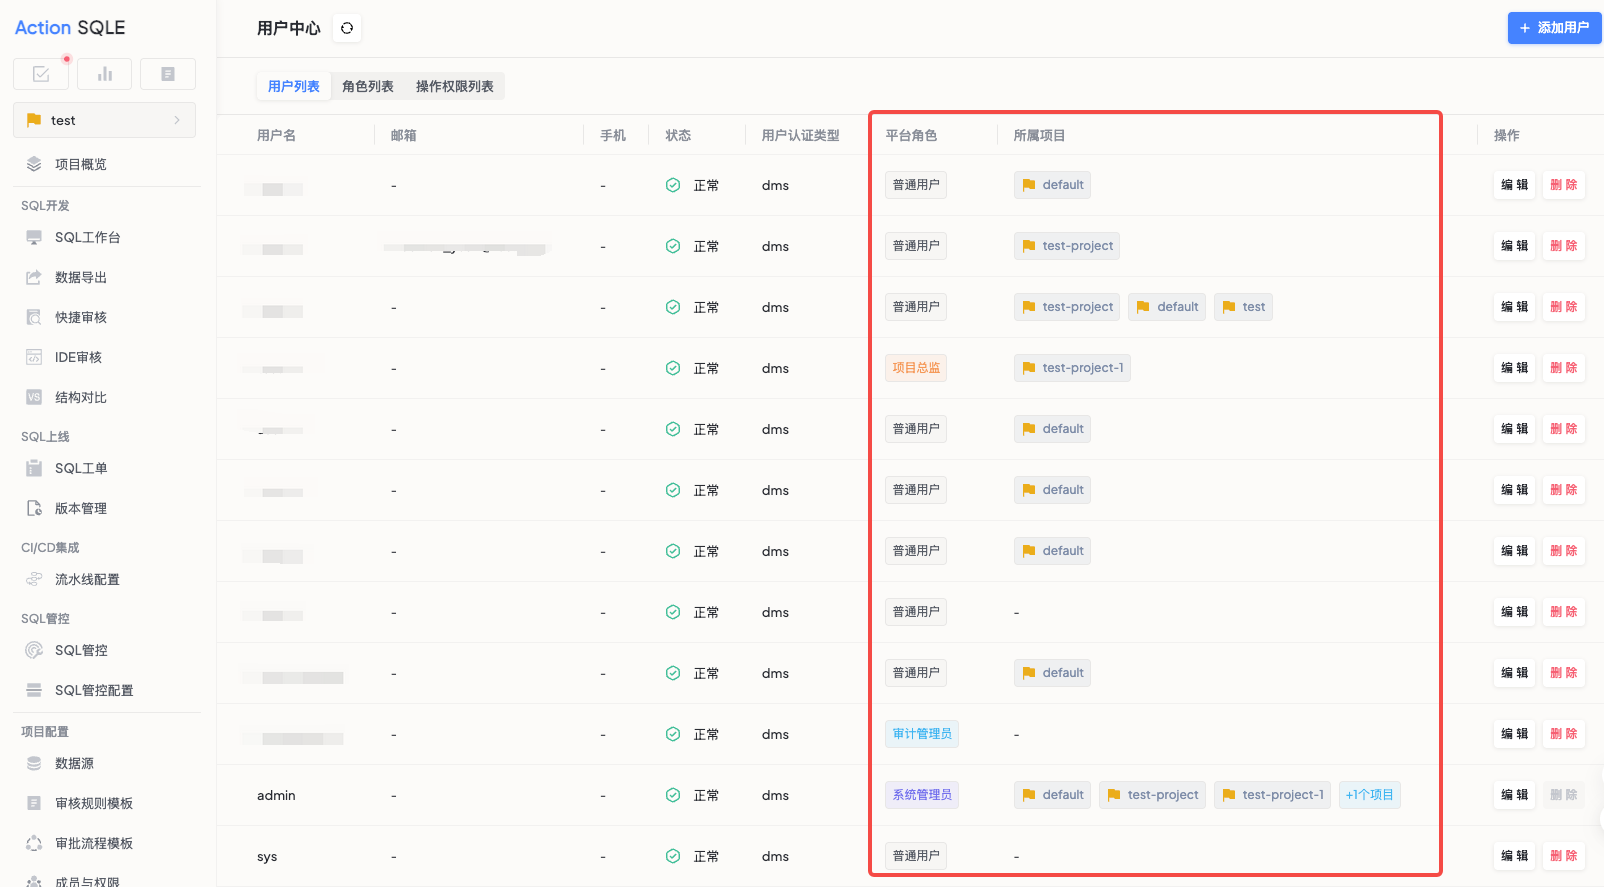Click the test-project-1 project tag in fourth row
The width and height of the screenshot is (1604, 887).
pyautogui.click(x=1072, y=368)
